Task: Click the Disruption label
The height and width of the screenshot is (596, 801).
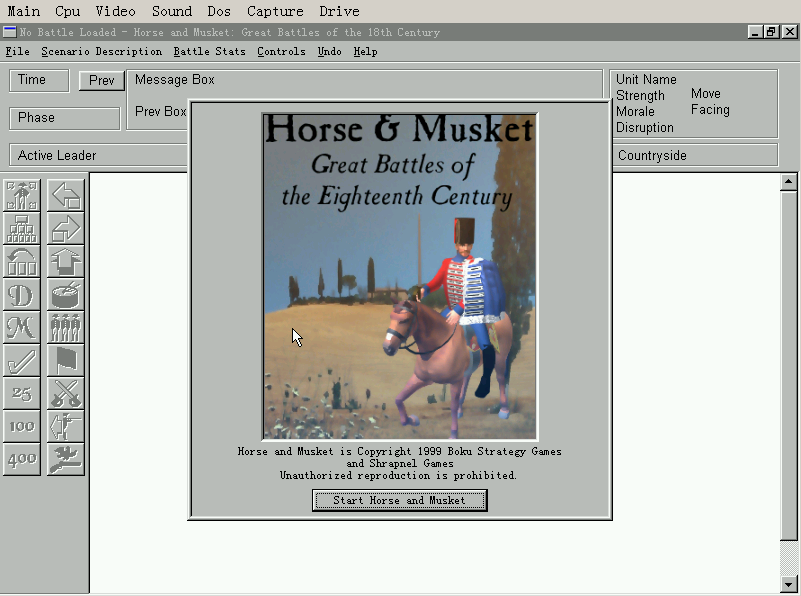Action: point(645,128)
